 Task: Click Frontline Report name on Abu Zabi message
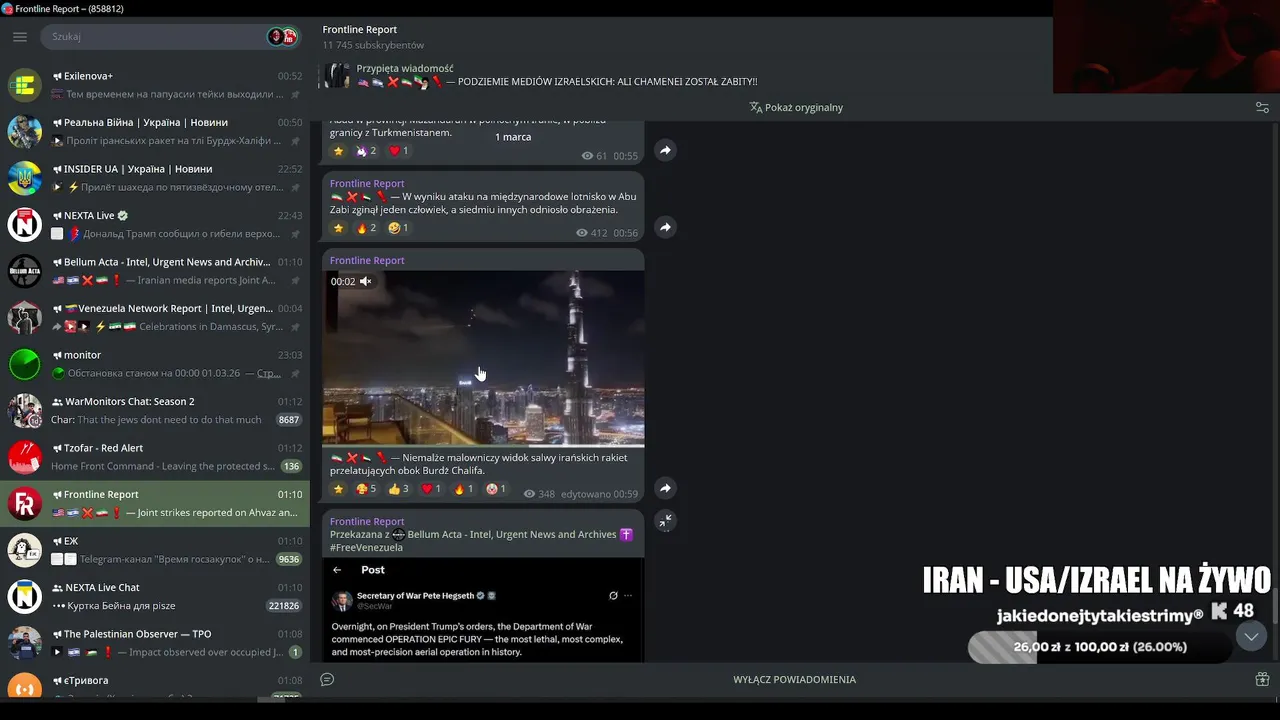367,183
